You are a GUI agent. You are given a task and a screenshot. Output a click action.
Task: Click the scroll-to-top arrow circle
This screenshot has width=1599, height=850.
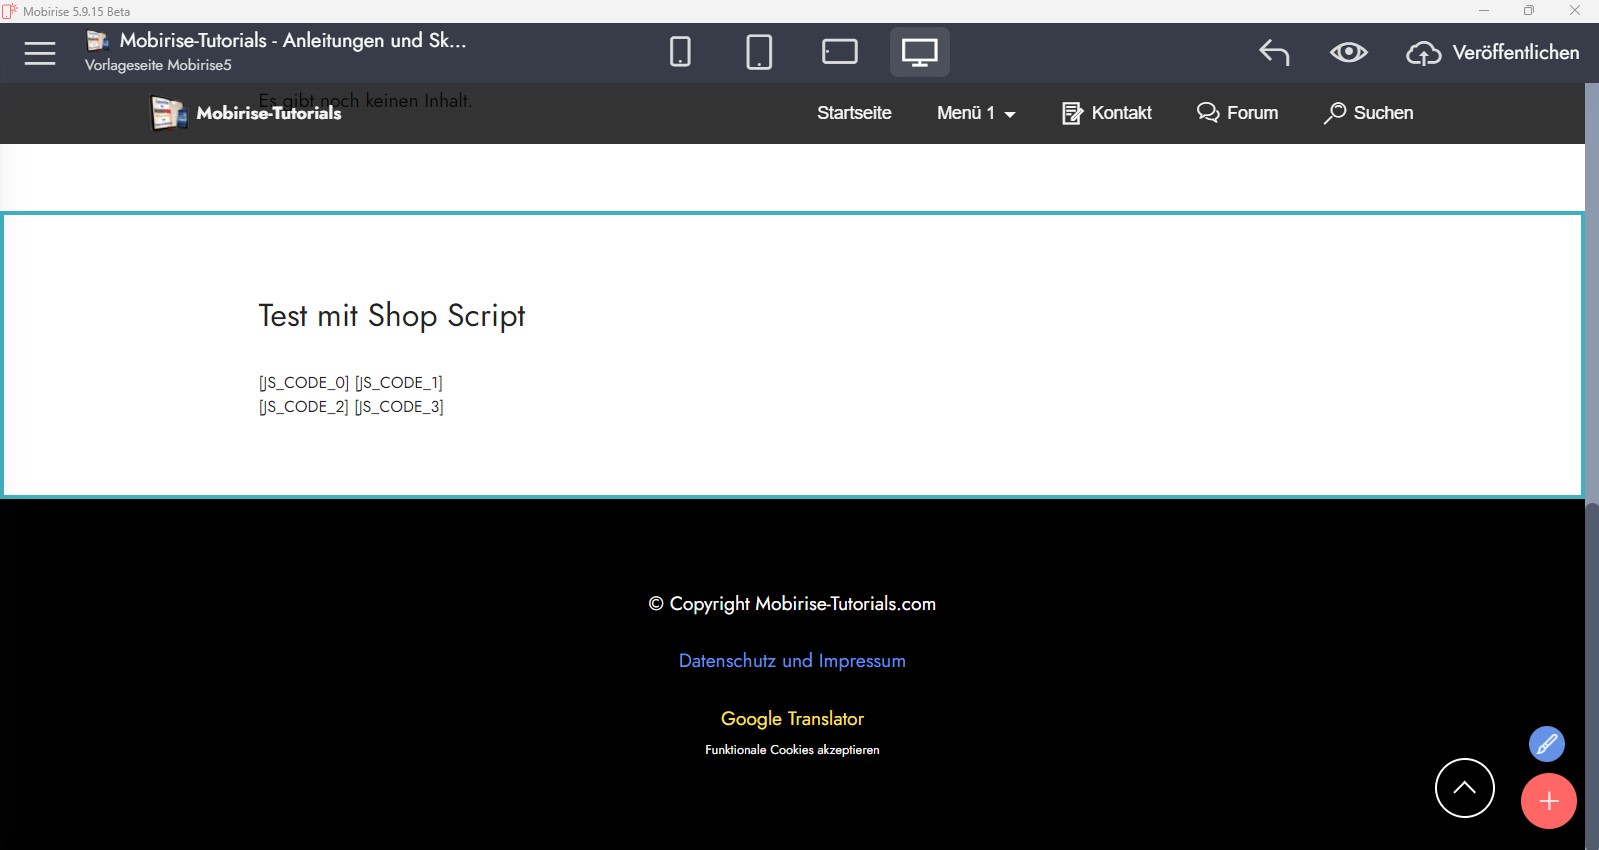point(1464,788)
